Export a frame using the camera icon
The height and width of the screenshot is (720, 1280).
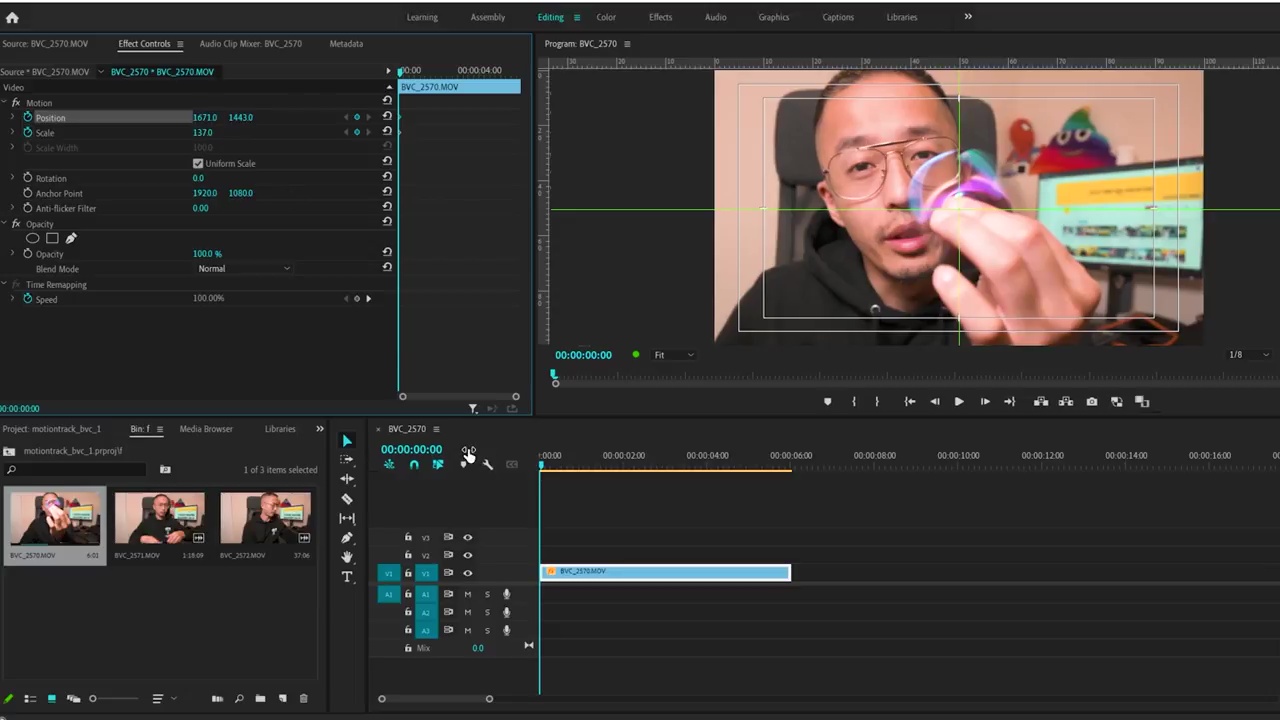pos(1092,401)
